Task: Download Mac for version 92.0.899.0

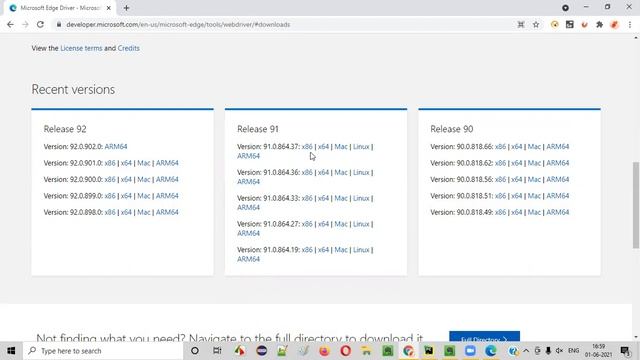Action: 144,196
